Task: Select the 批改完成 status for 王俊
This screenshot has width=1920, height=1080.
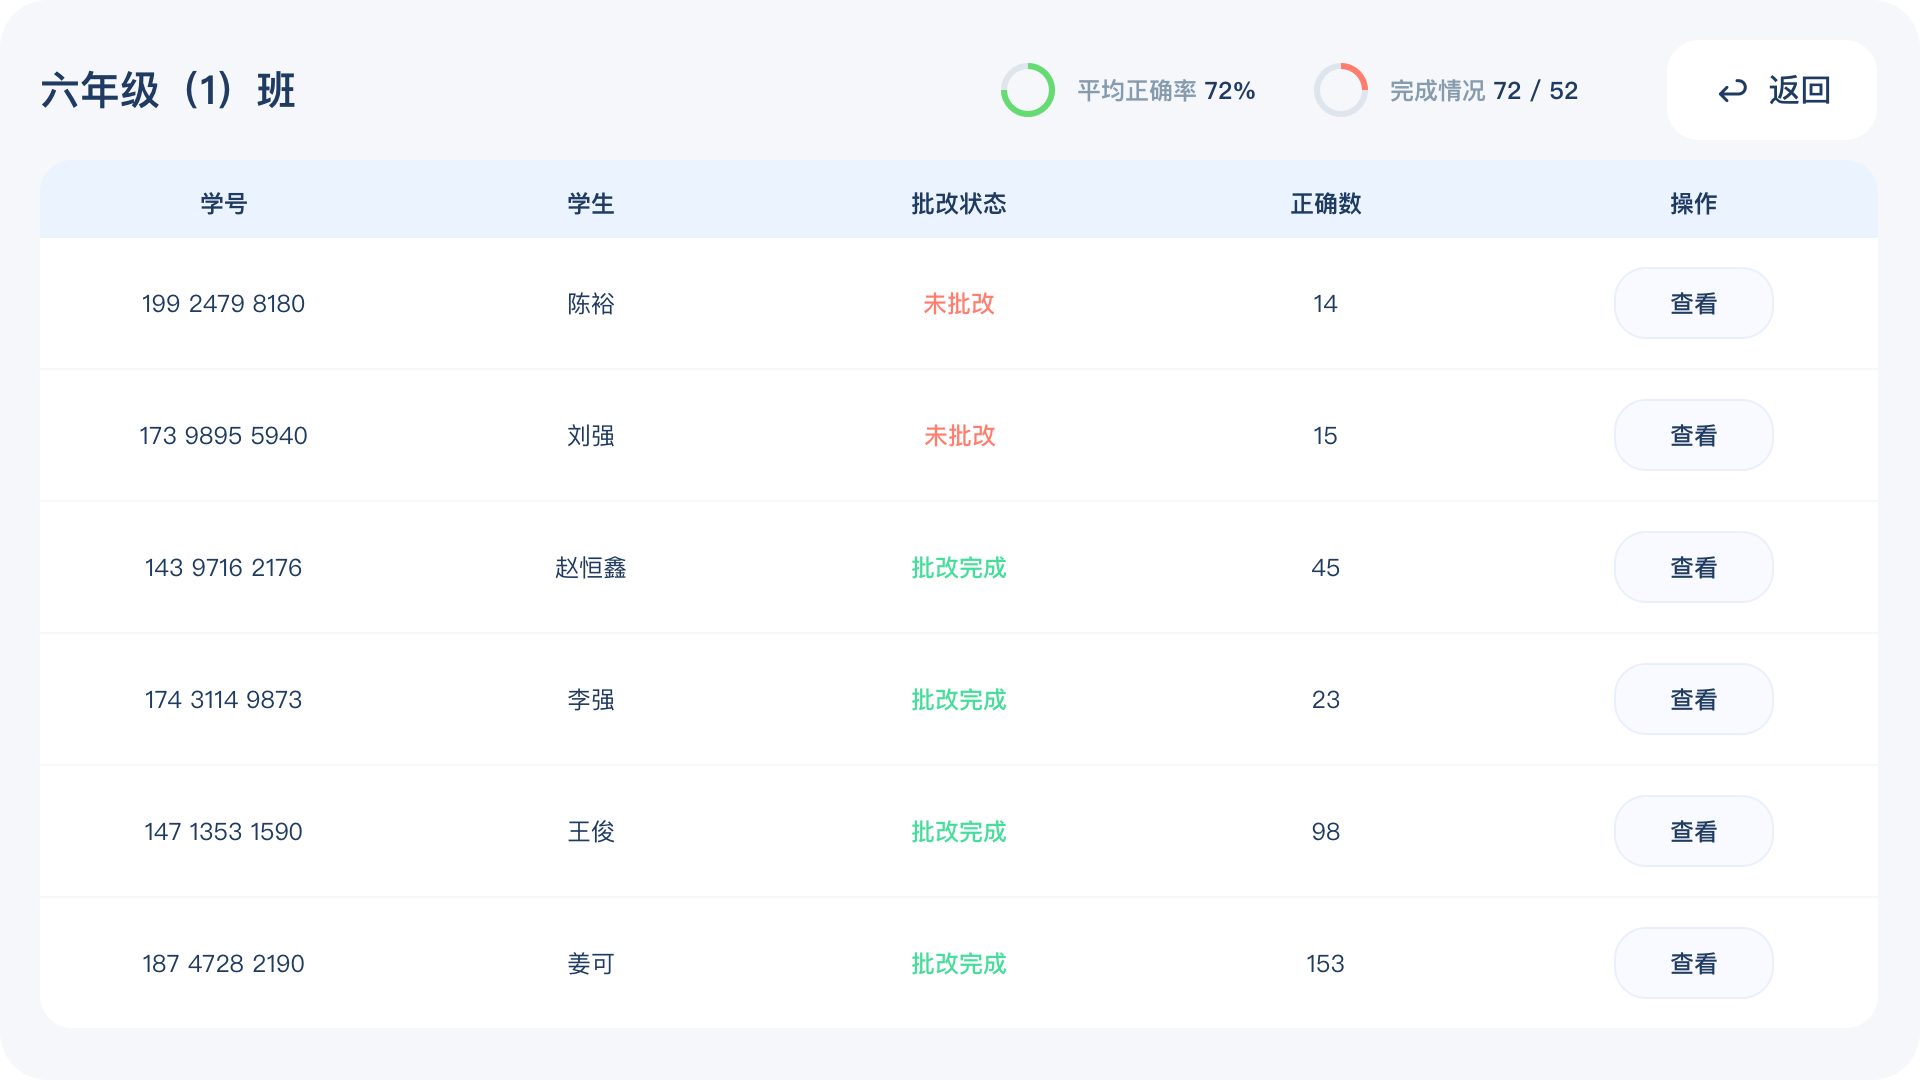Action: pos(958,832)
